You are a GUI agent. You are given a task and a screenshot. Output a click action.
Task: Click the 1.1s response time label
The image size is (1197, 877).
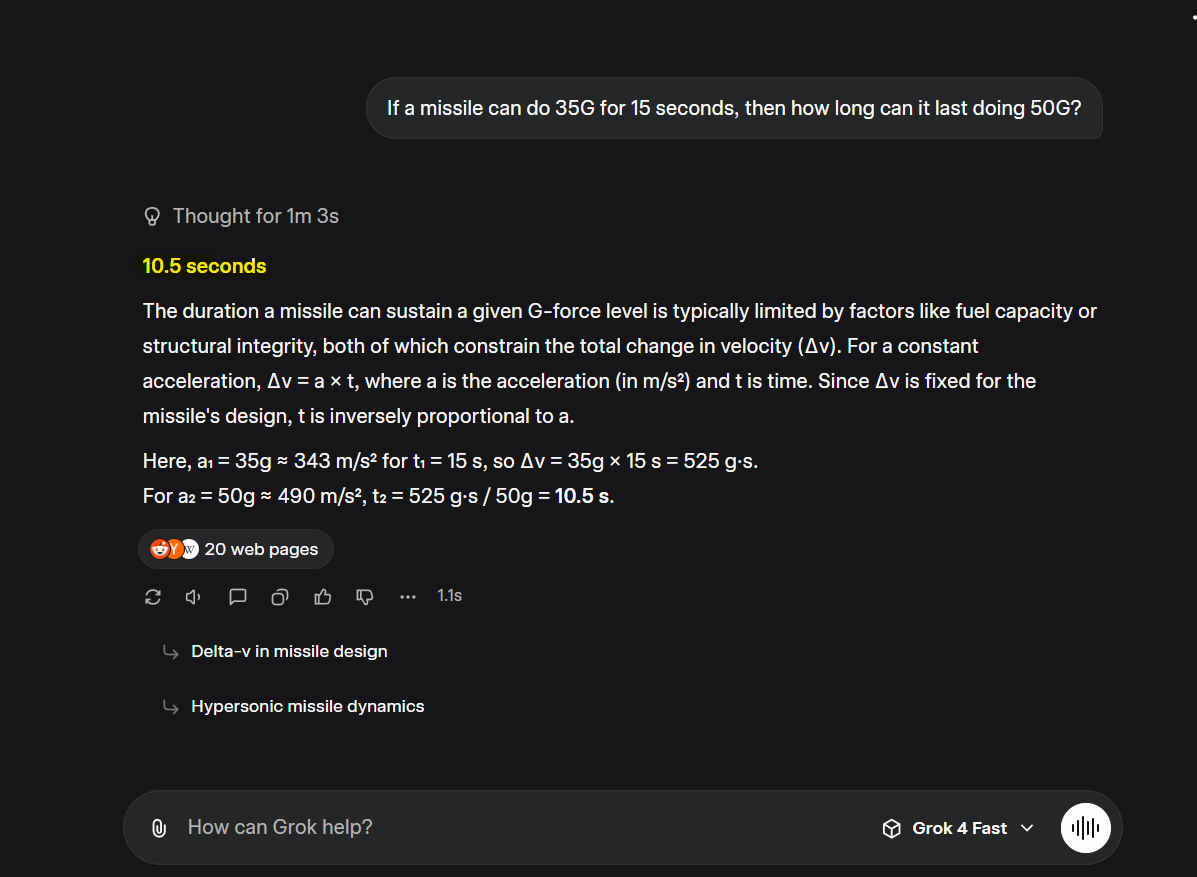pyautogui.click(x=449, y=596)
